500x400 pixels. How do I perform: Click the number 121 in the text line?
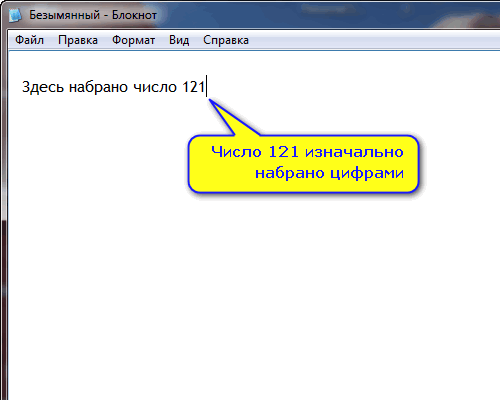193,87
